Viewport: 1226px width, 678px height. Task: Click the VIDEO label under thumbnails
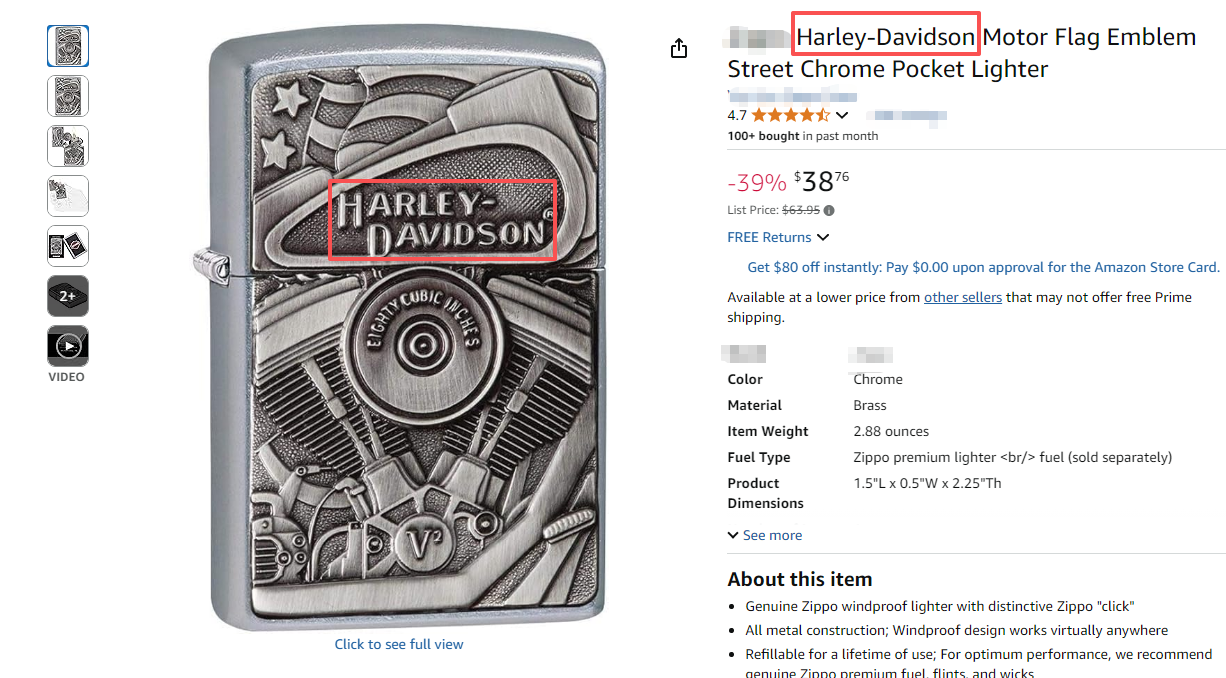point(67,377)
